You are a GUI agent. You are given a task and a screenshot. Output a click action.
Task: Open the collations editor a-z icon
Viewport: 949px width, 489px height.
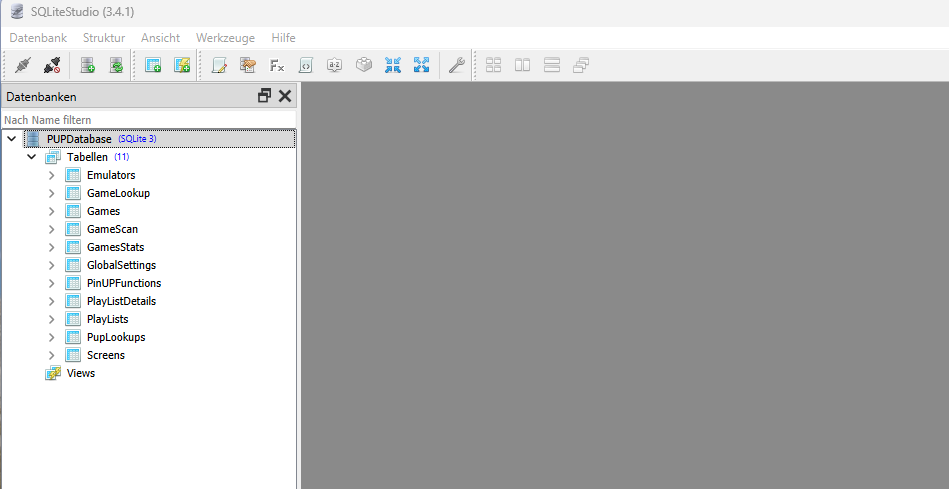(x=335, y=65)
